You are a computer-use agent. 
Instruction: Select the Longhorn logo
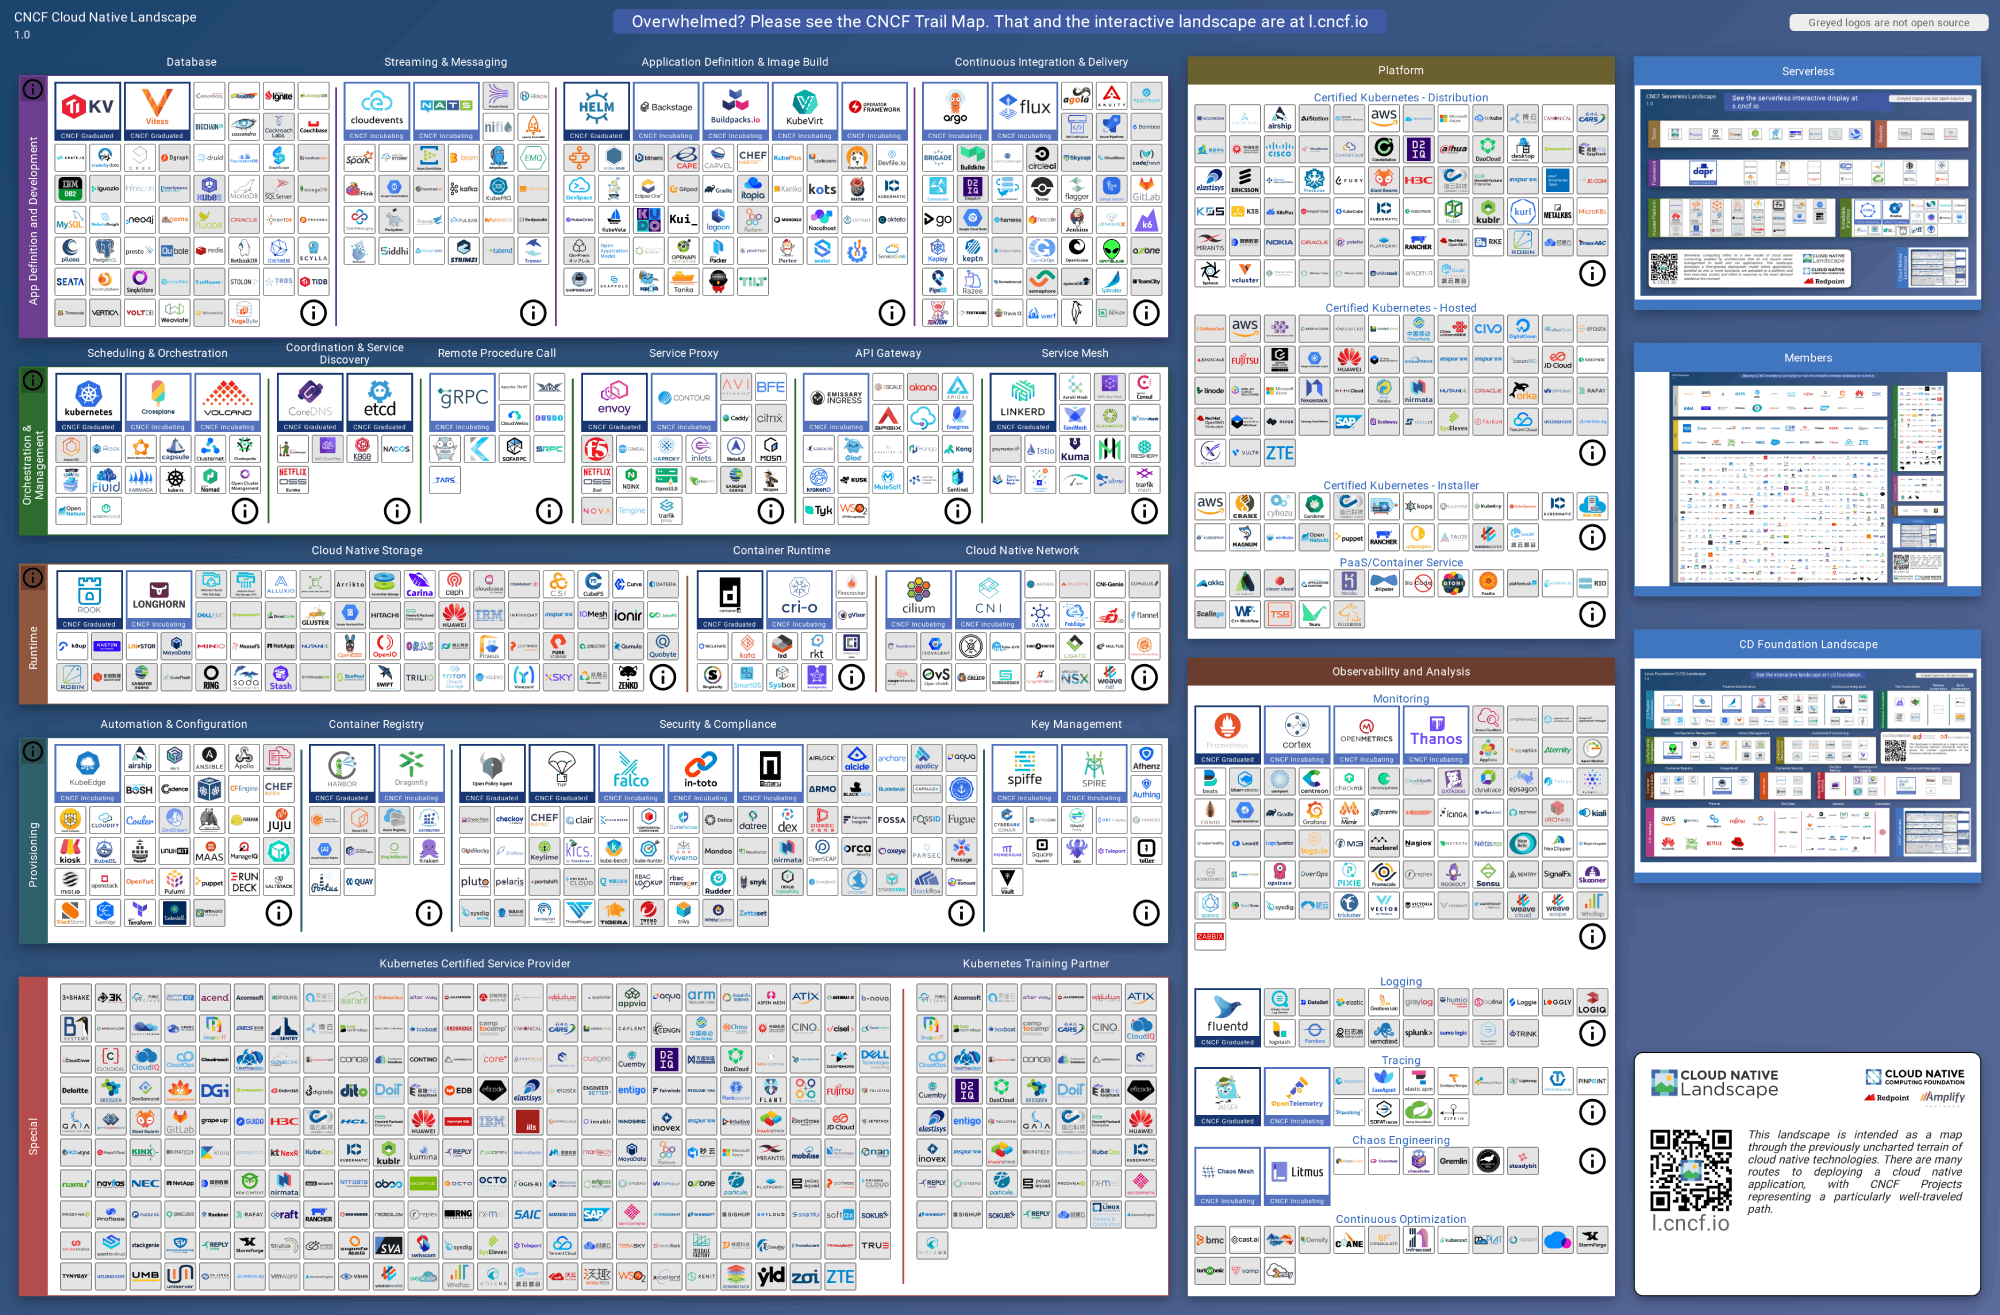click(x=159, y=600)
